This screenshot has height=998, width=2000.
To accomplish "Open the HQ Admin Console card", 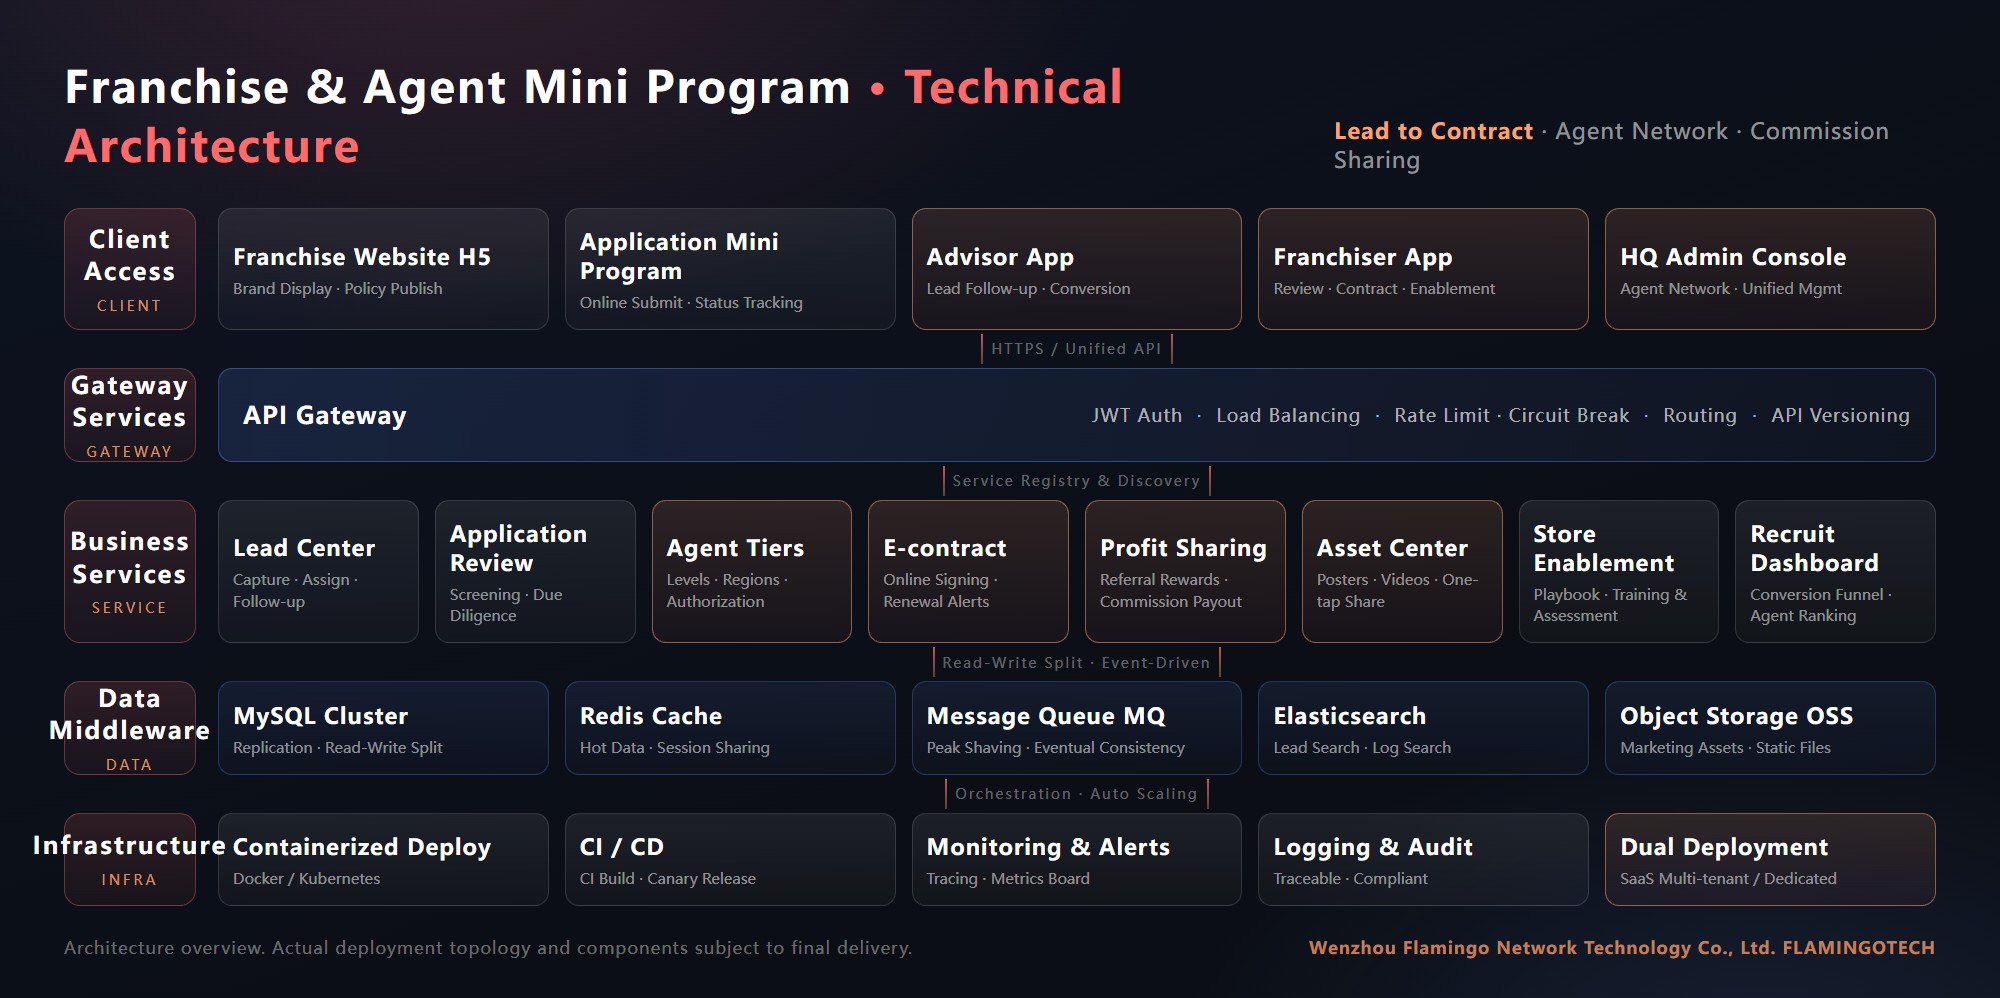I will coord(1770,269).
